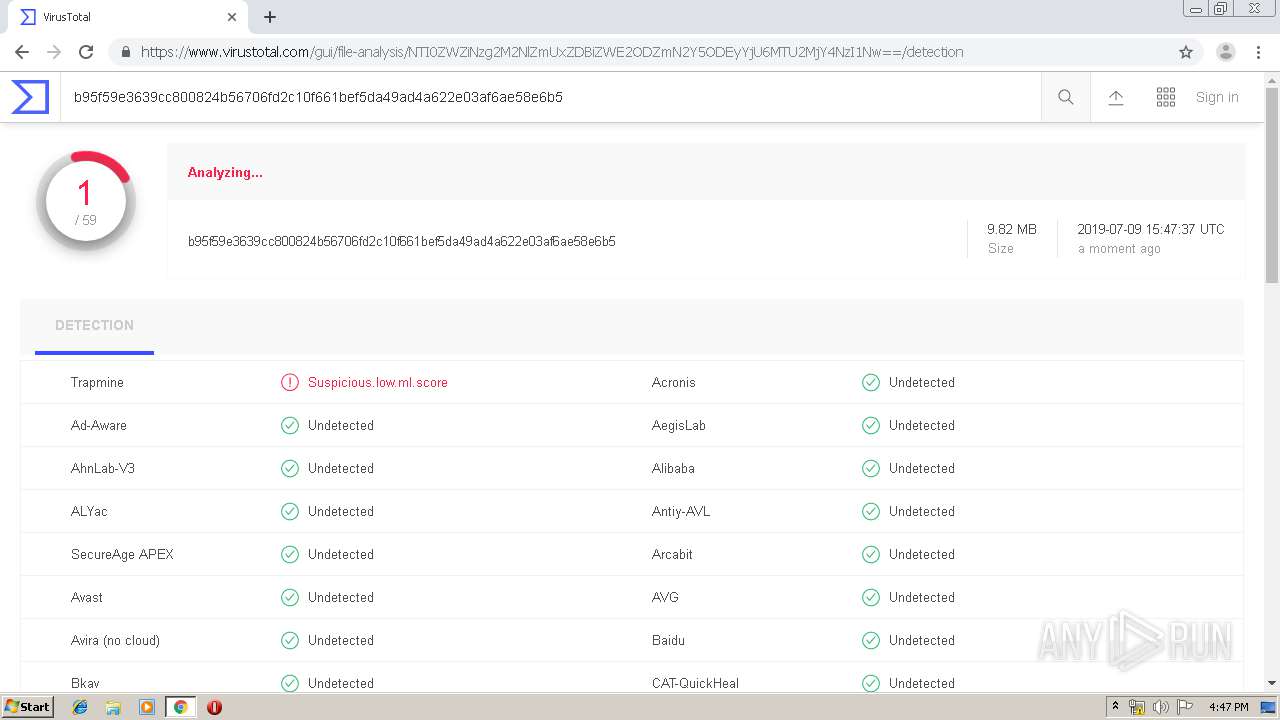Select the DETECTION tab
1280x720 pixels.
tap(94, 326)
